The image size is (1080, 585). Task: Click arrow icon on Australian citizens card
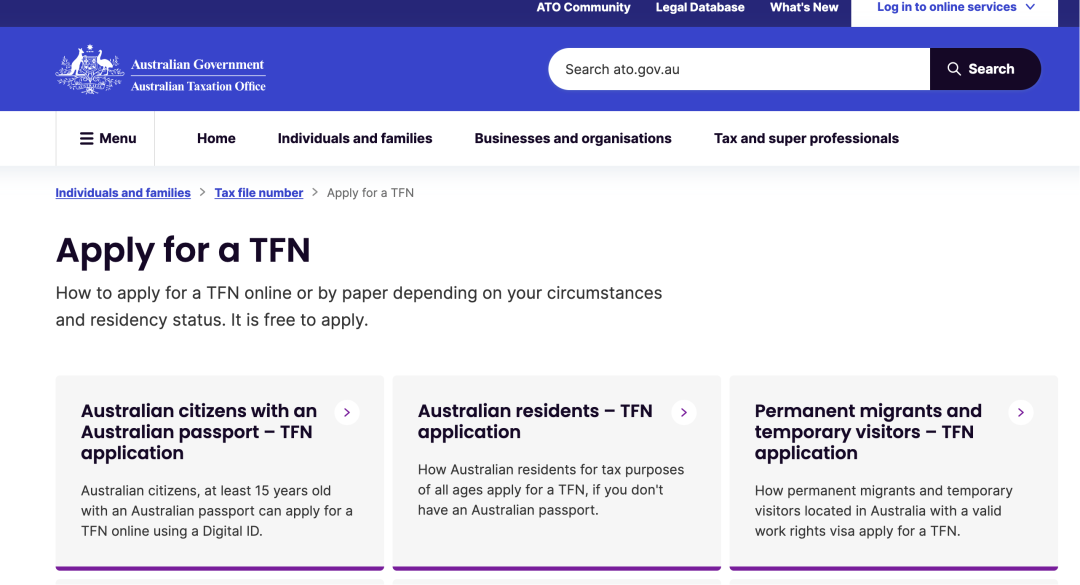(x=347, y=412)
